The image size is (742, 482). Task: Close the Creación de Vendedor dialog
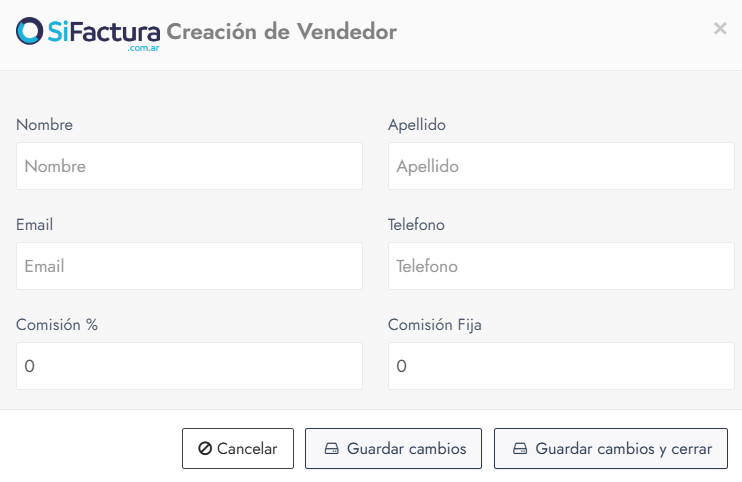pos(720,29)
